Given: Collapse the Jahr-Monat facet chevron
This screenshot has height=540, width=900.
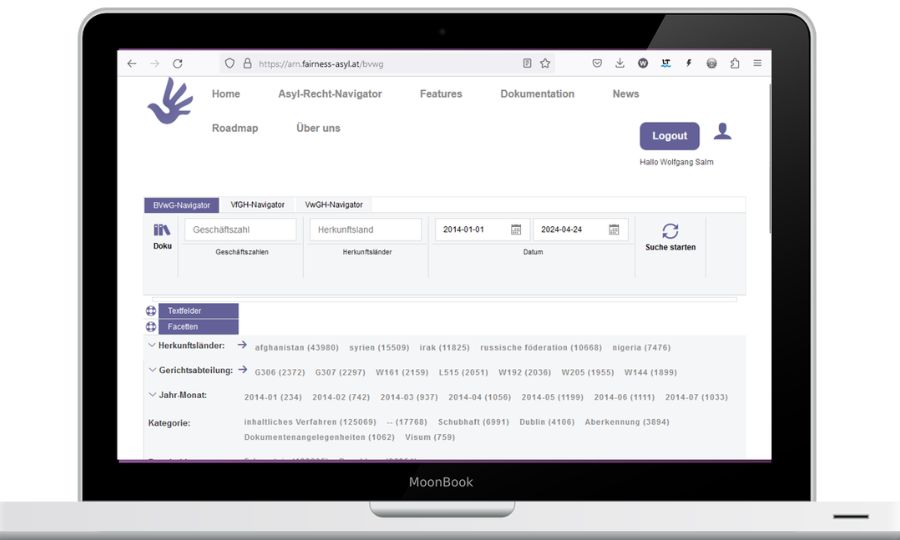Looking at the screenshot, I should point(152,394).
